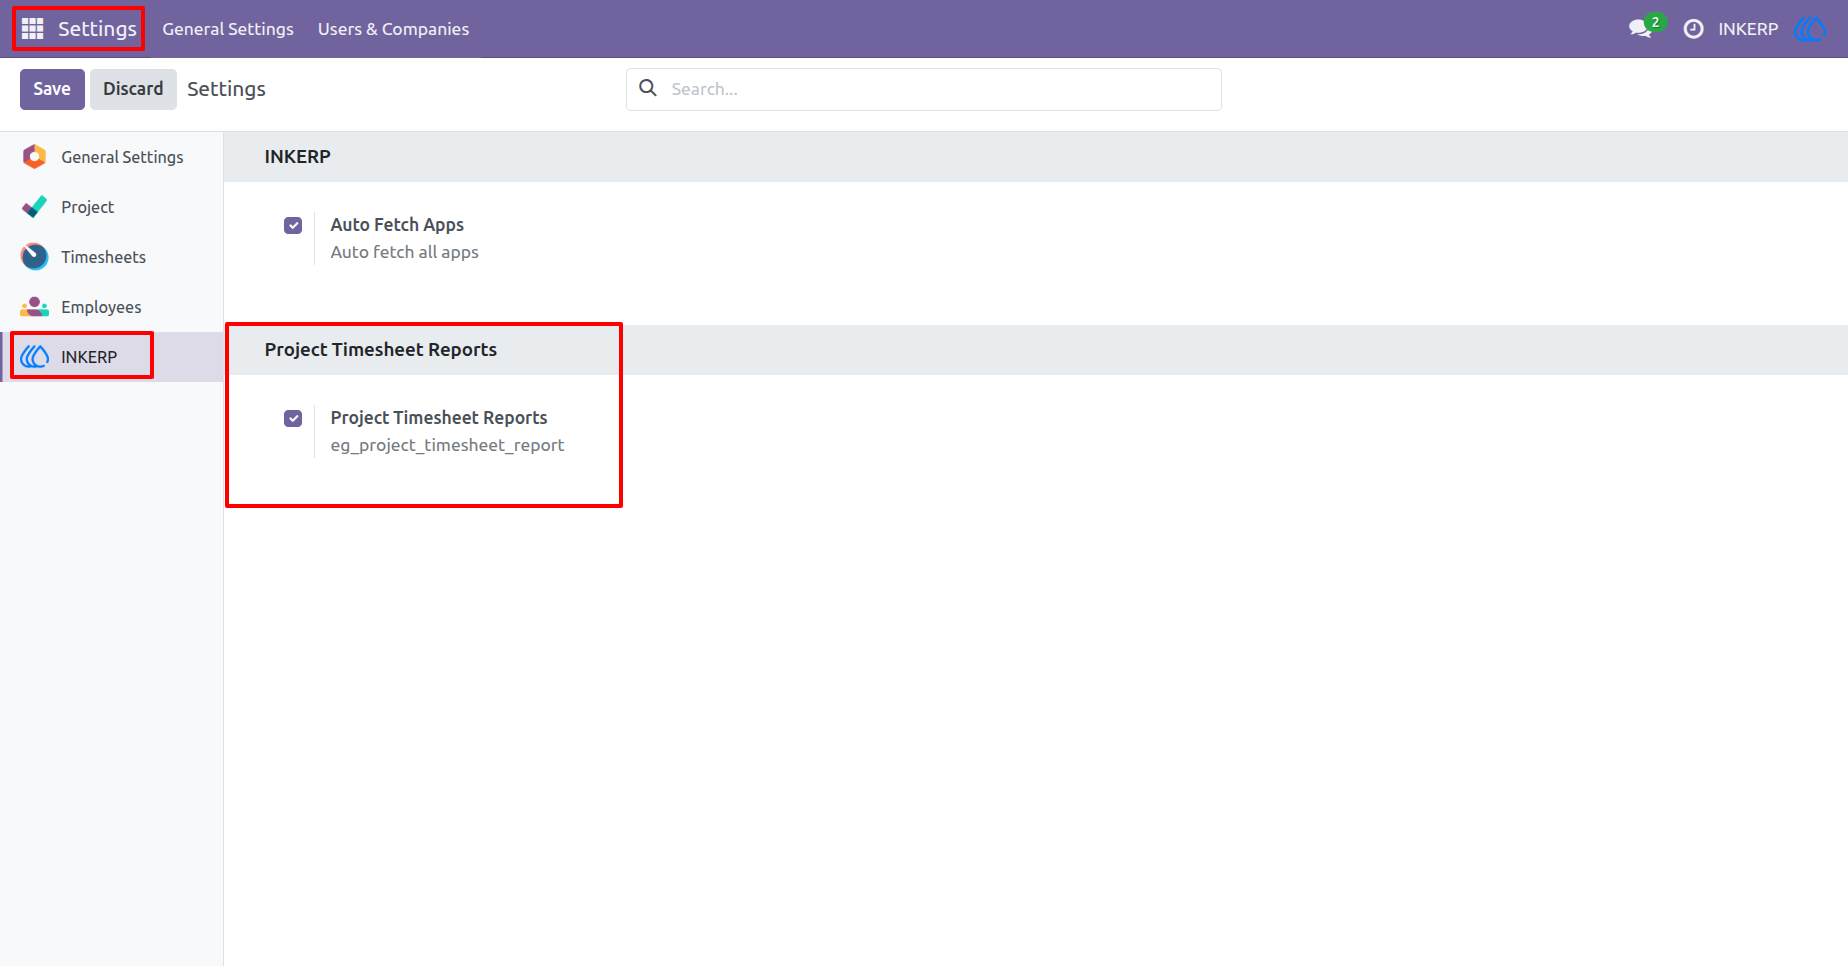Click the Settings app title in navbar
Image resolution: width=1848 pixels, height=966 pixels.
coord(97,29)
